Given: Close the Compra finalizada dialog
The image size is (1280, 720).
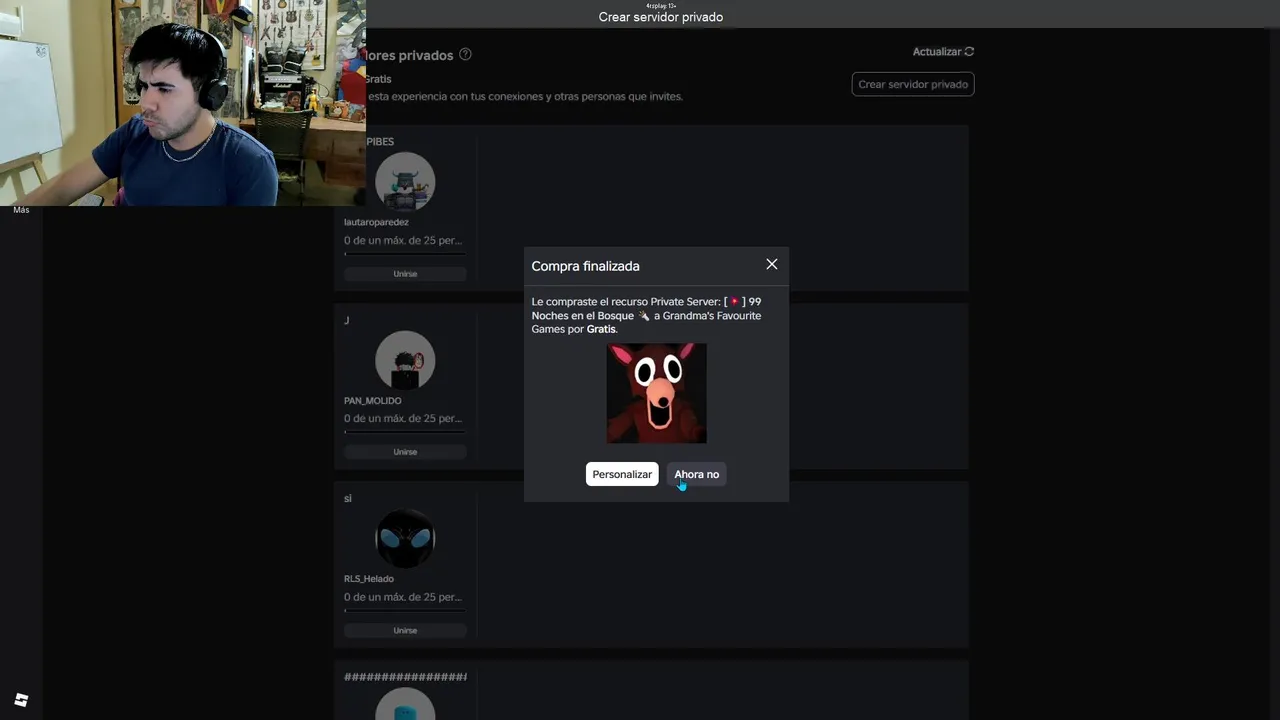Looking at the screenshot, I should (771, 264).
